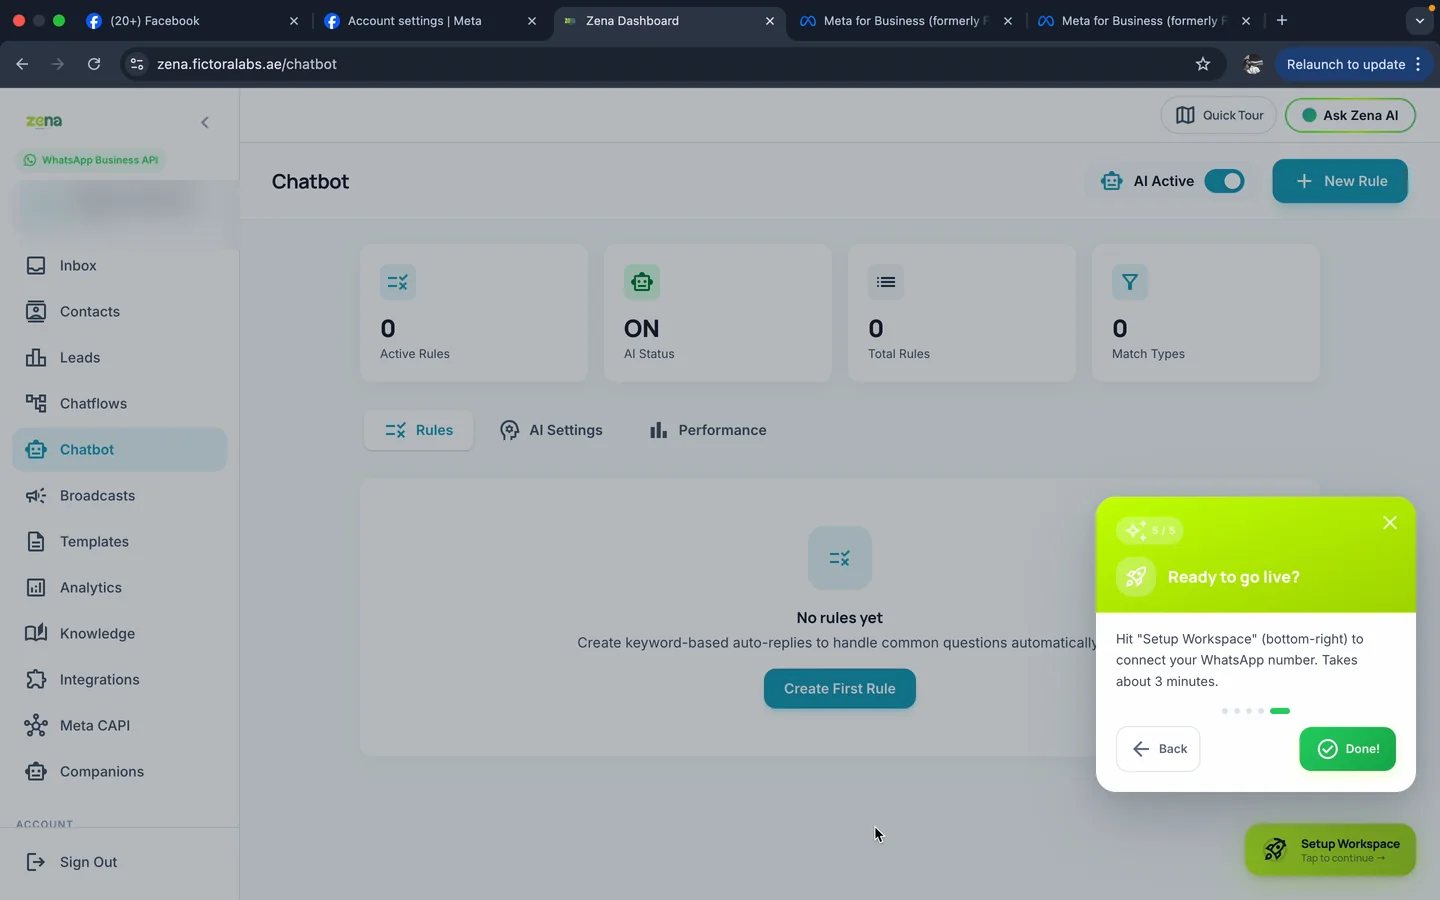View Analytics page

(x=119, y=587)
